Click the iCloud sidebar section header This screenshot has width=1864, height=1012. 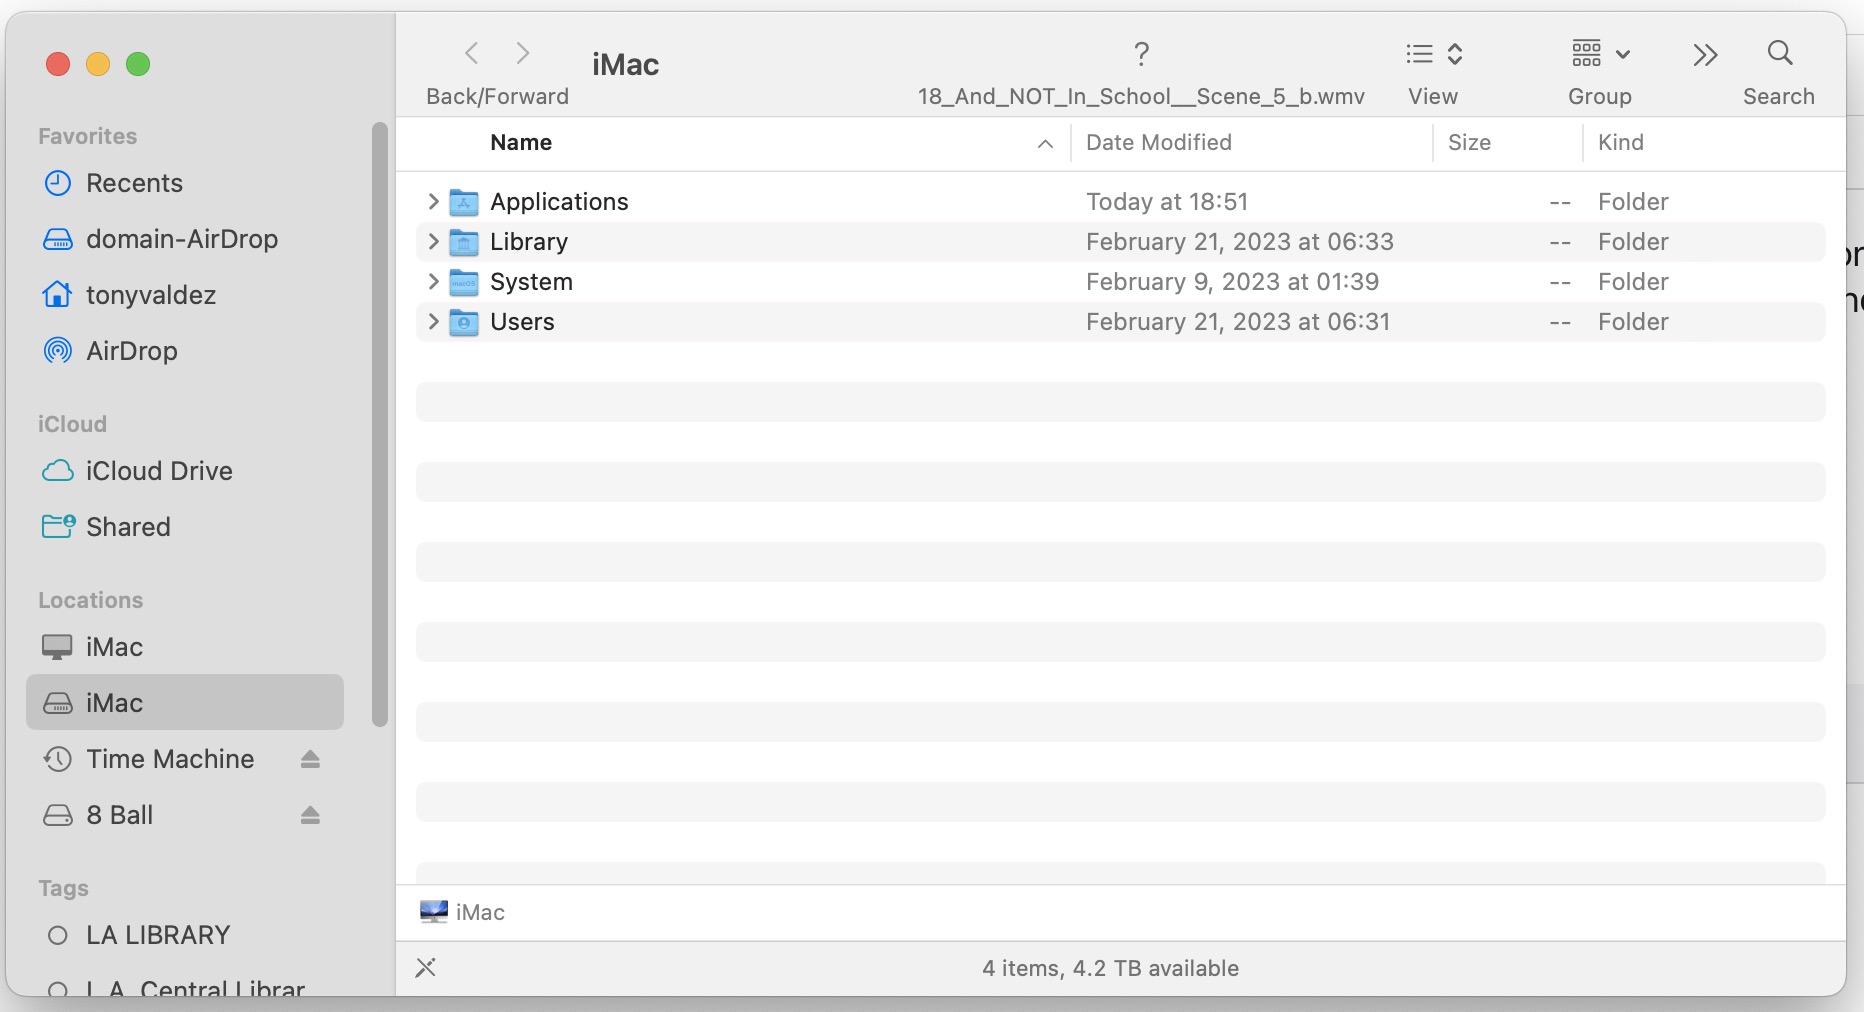[73, 424]
